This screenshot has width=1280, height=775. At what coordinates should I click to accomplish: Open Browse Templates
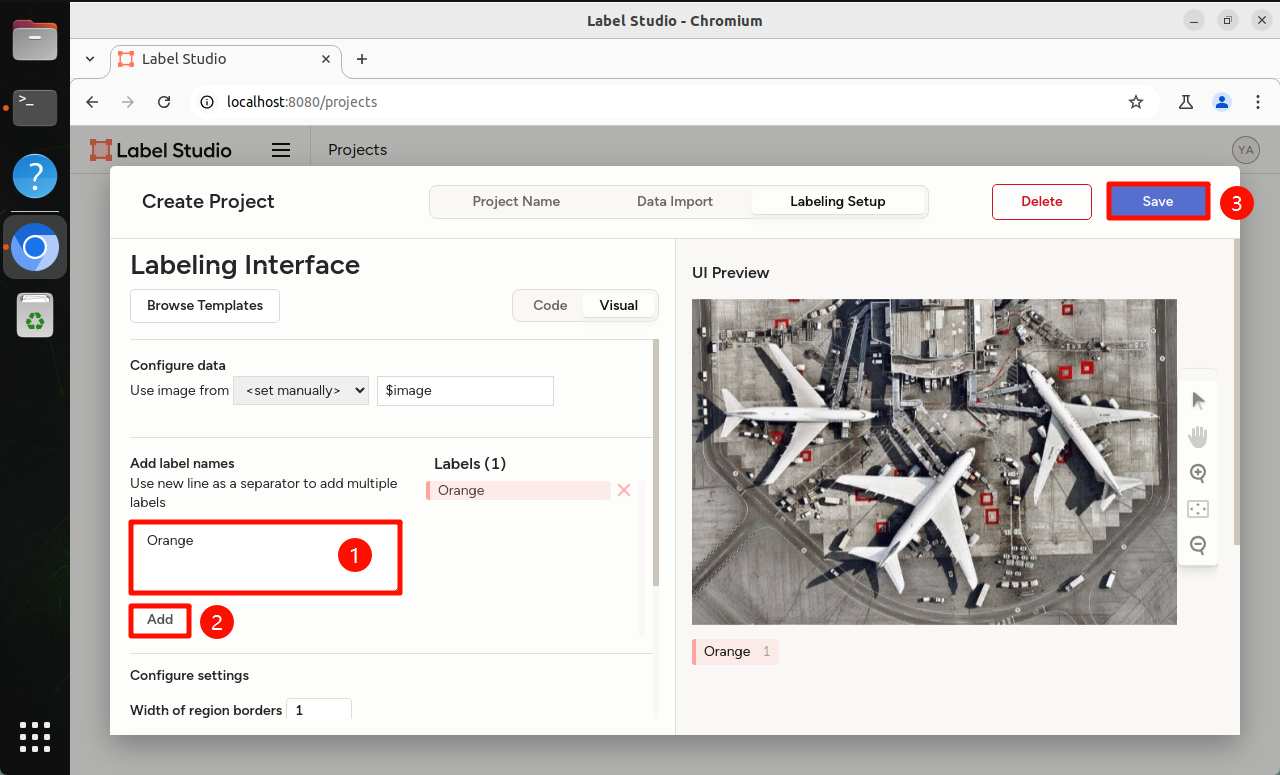click(205, 306)
